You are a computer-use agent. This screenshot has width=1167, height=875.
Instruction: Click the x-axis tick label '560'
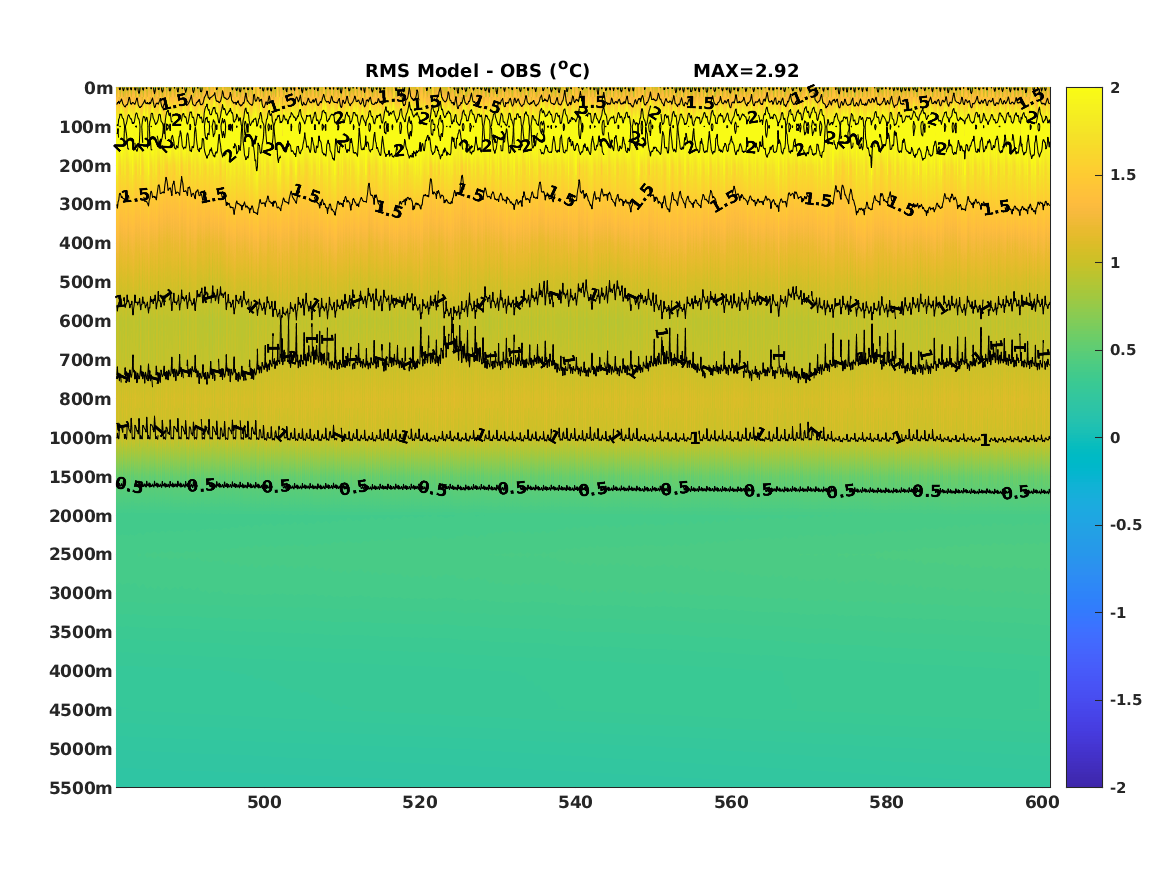(731, 803)
